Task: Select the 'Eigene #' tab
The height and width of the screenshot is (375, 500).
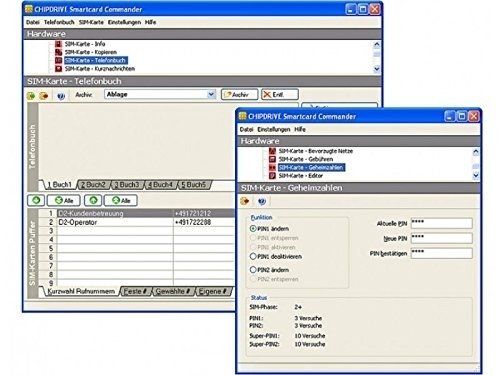Action: 213,291
